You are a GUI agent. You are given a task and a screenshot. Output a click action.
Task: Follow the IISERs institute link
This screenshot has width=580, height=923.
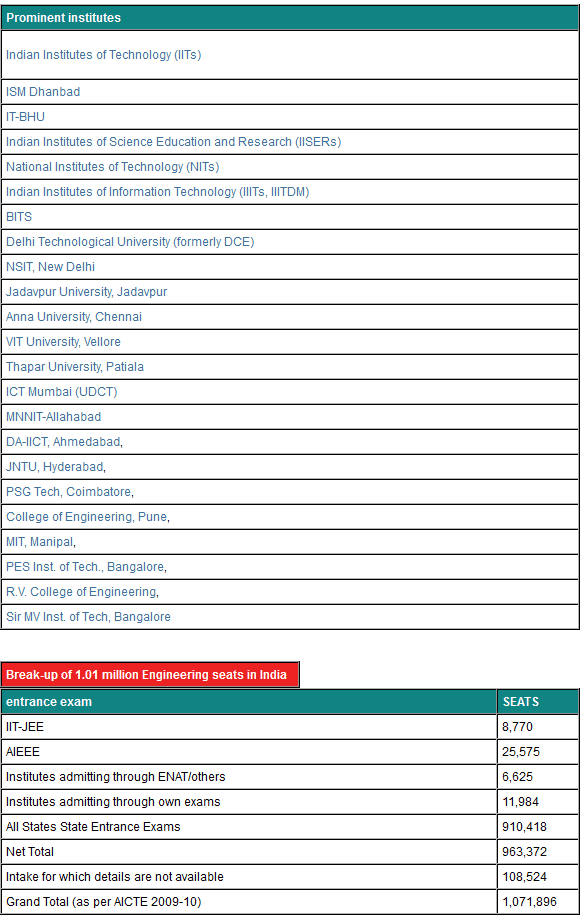coord(174,142)
